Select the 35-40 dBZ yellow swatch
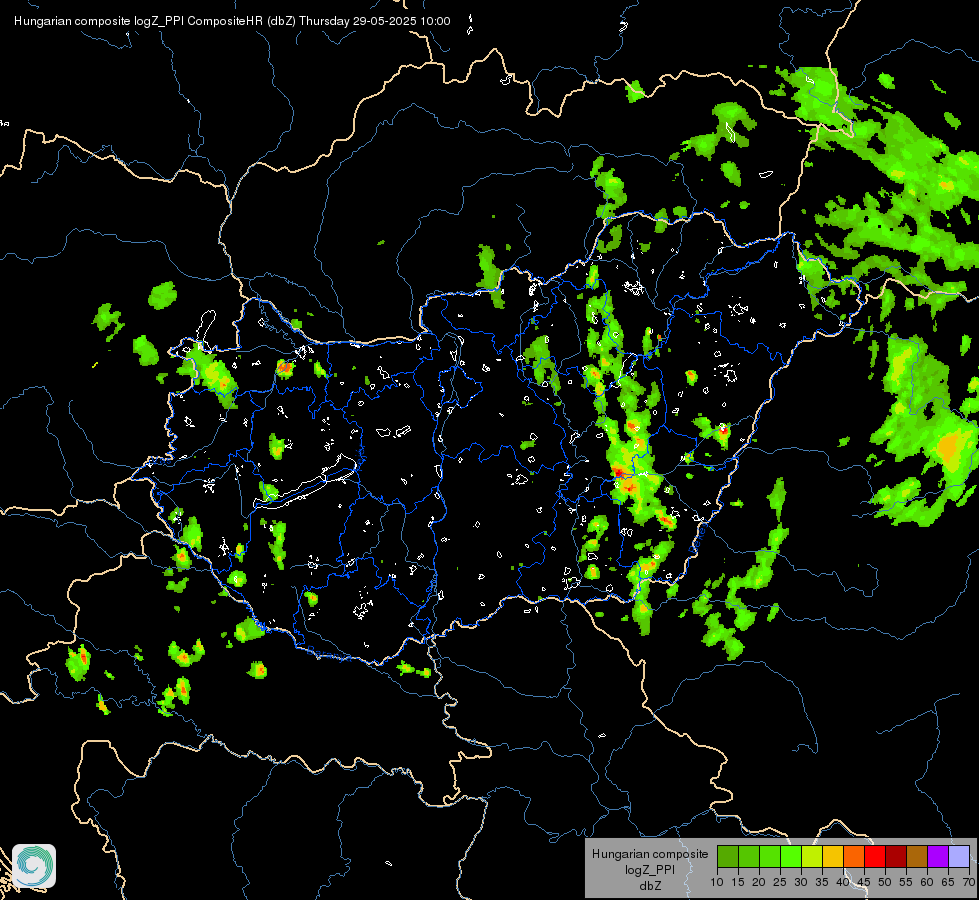Image resolution: width=979 pixels, height=900 pixels. click(x=833, y=856)
